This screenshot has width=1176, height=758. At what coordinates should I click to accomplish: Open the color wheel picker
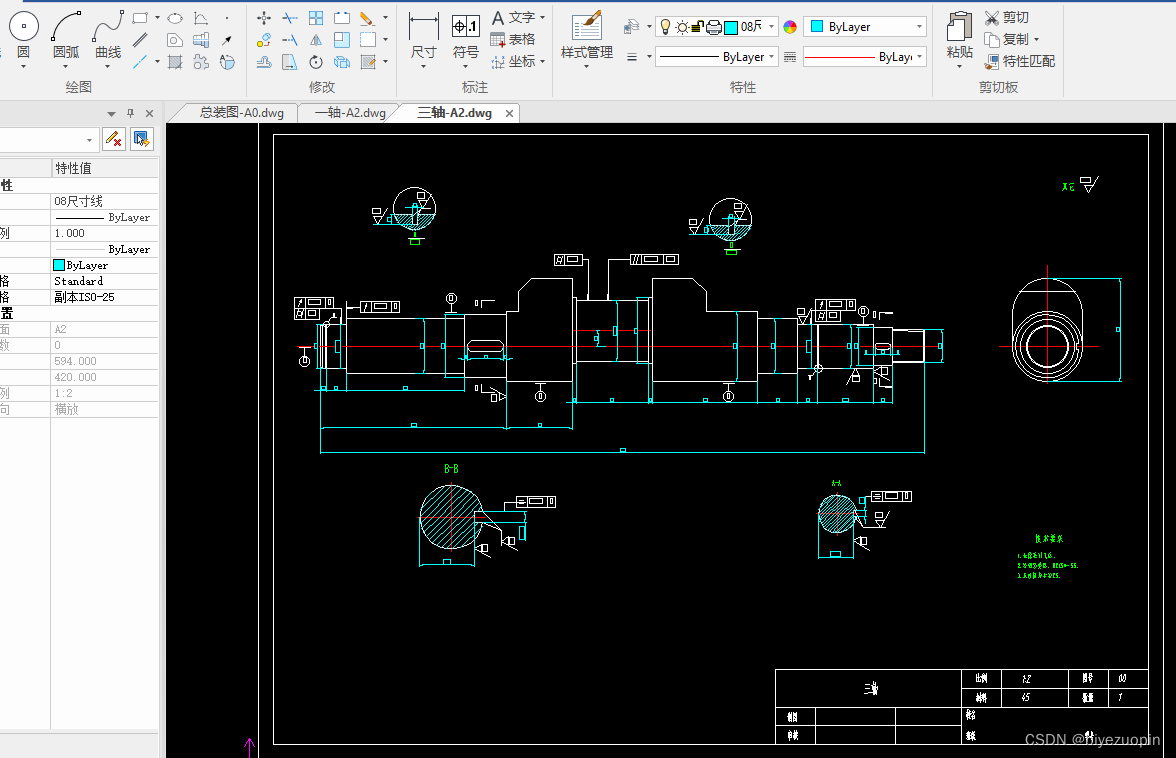pyautogui.click(x=790, y=27)
